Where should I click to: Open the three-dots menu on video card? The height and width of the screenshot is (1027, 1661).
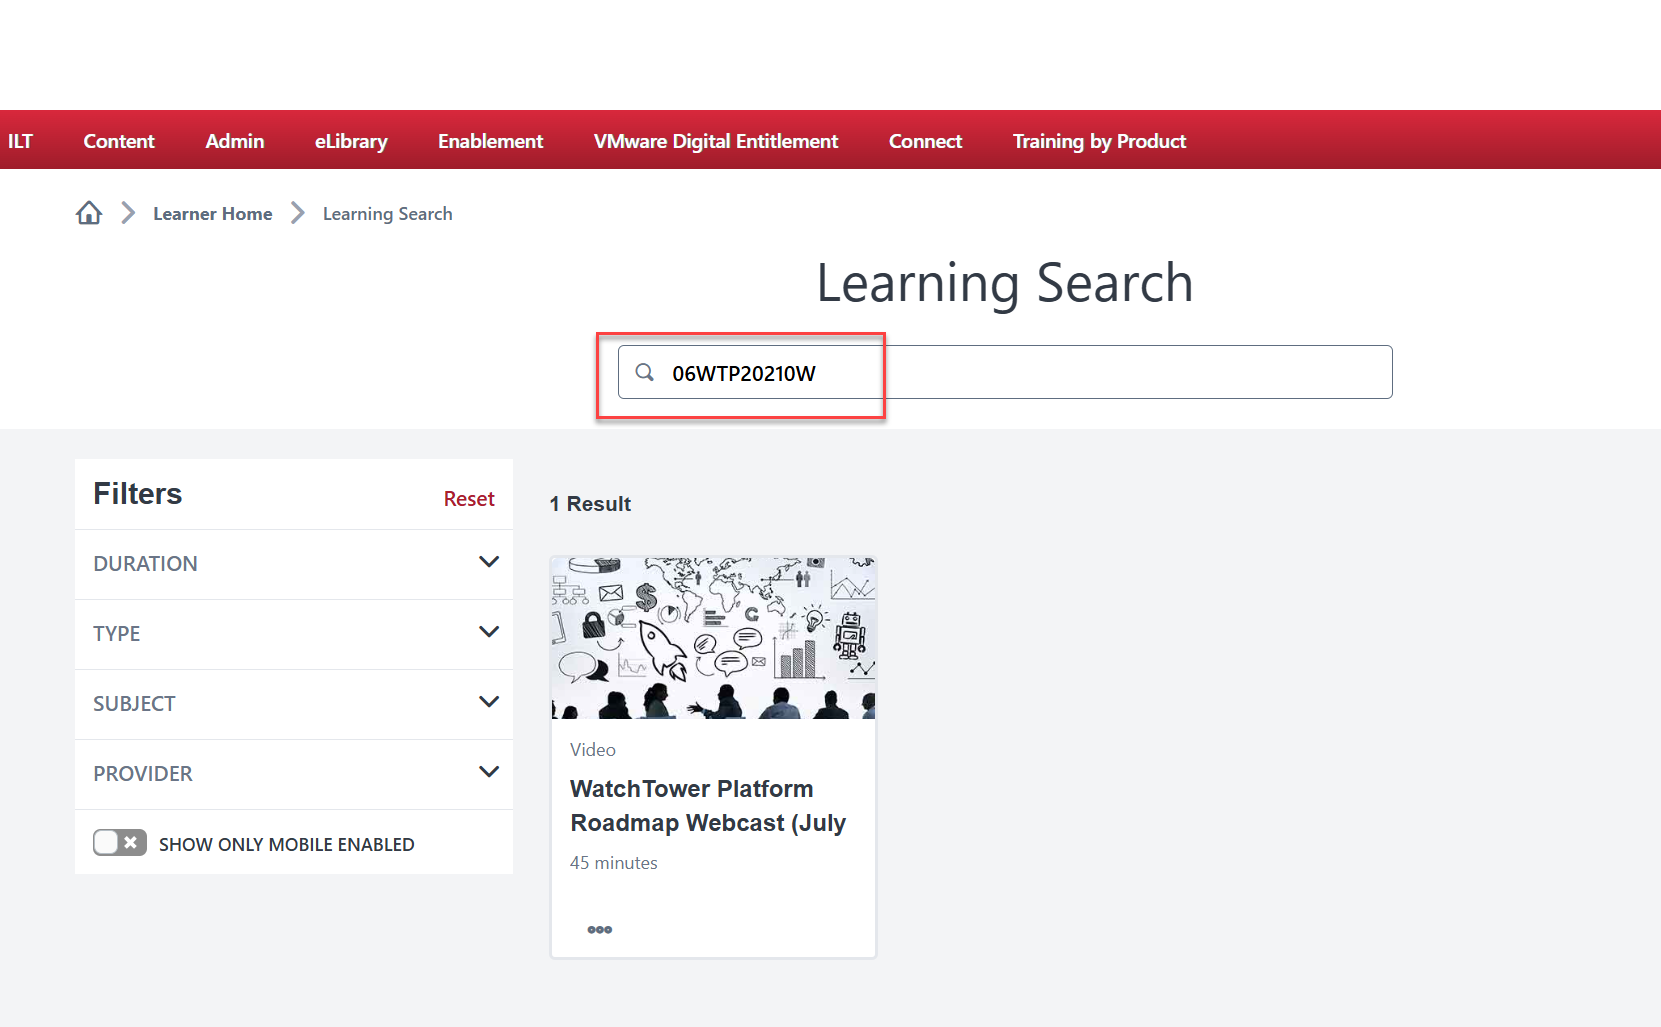(x=600, y=930)
